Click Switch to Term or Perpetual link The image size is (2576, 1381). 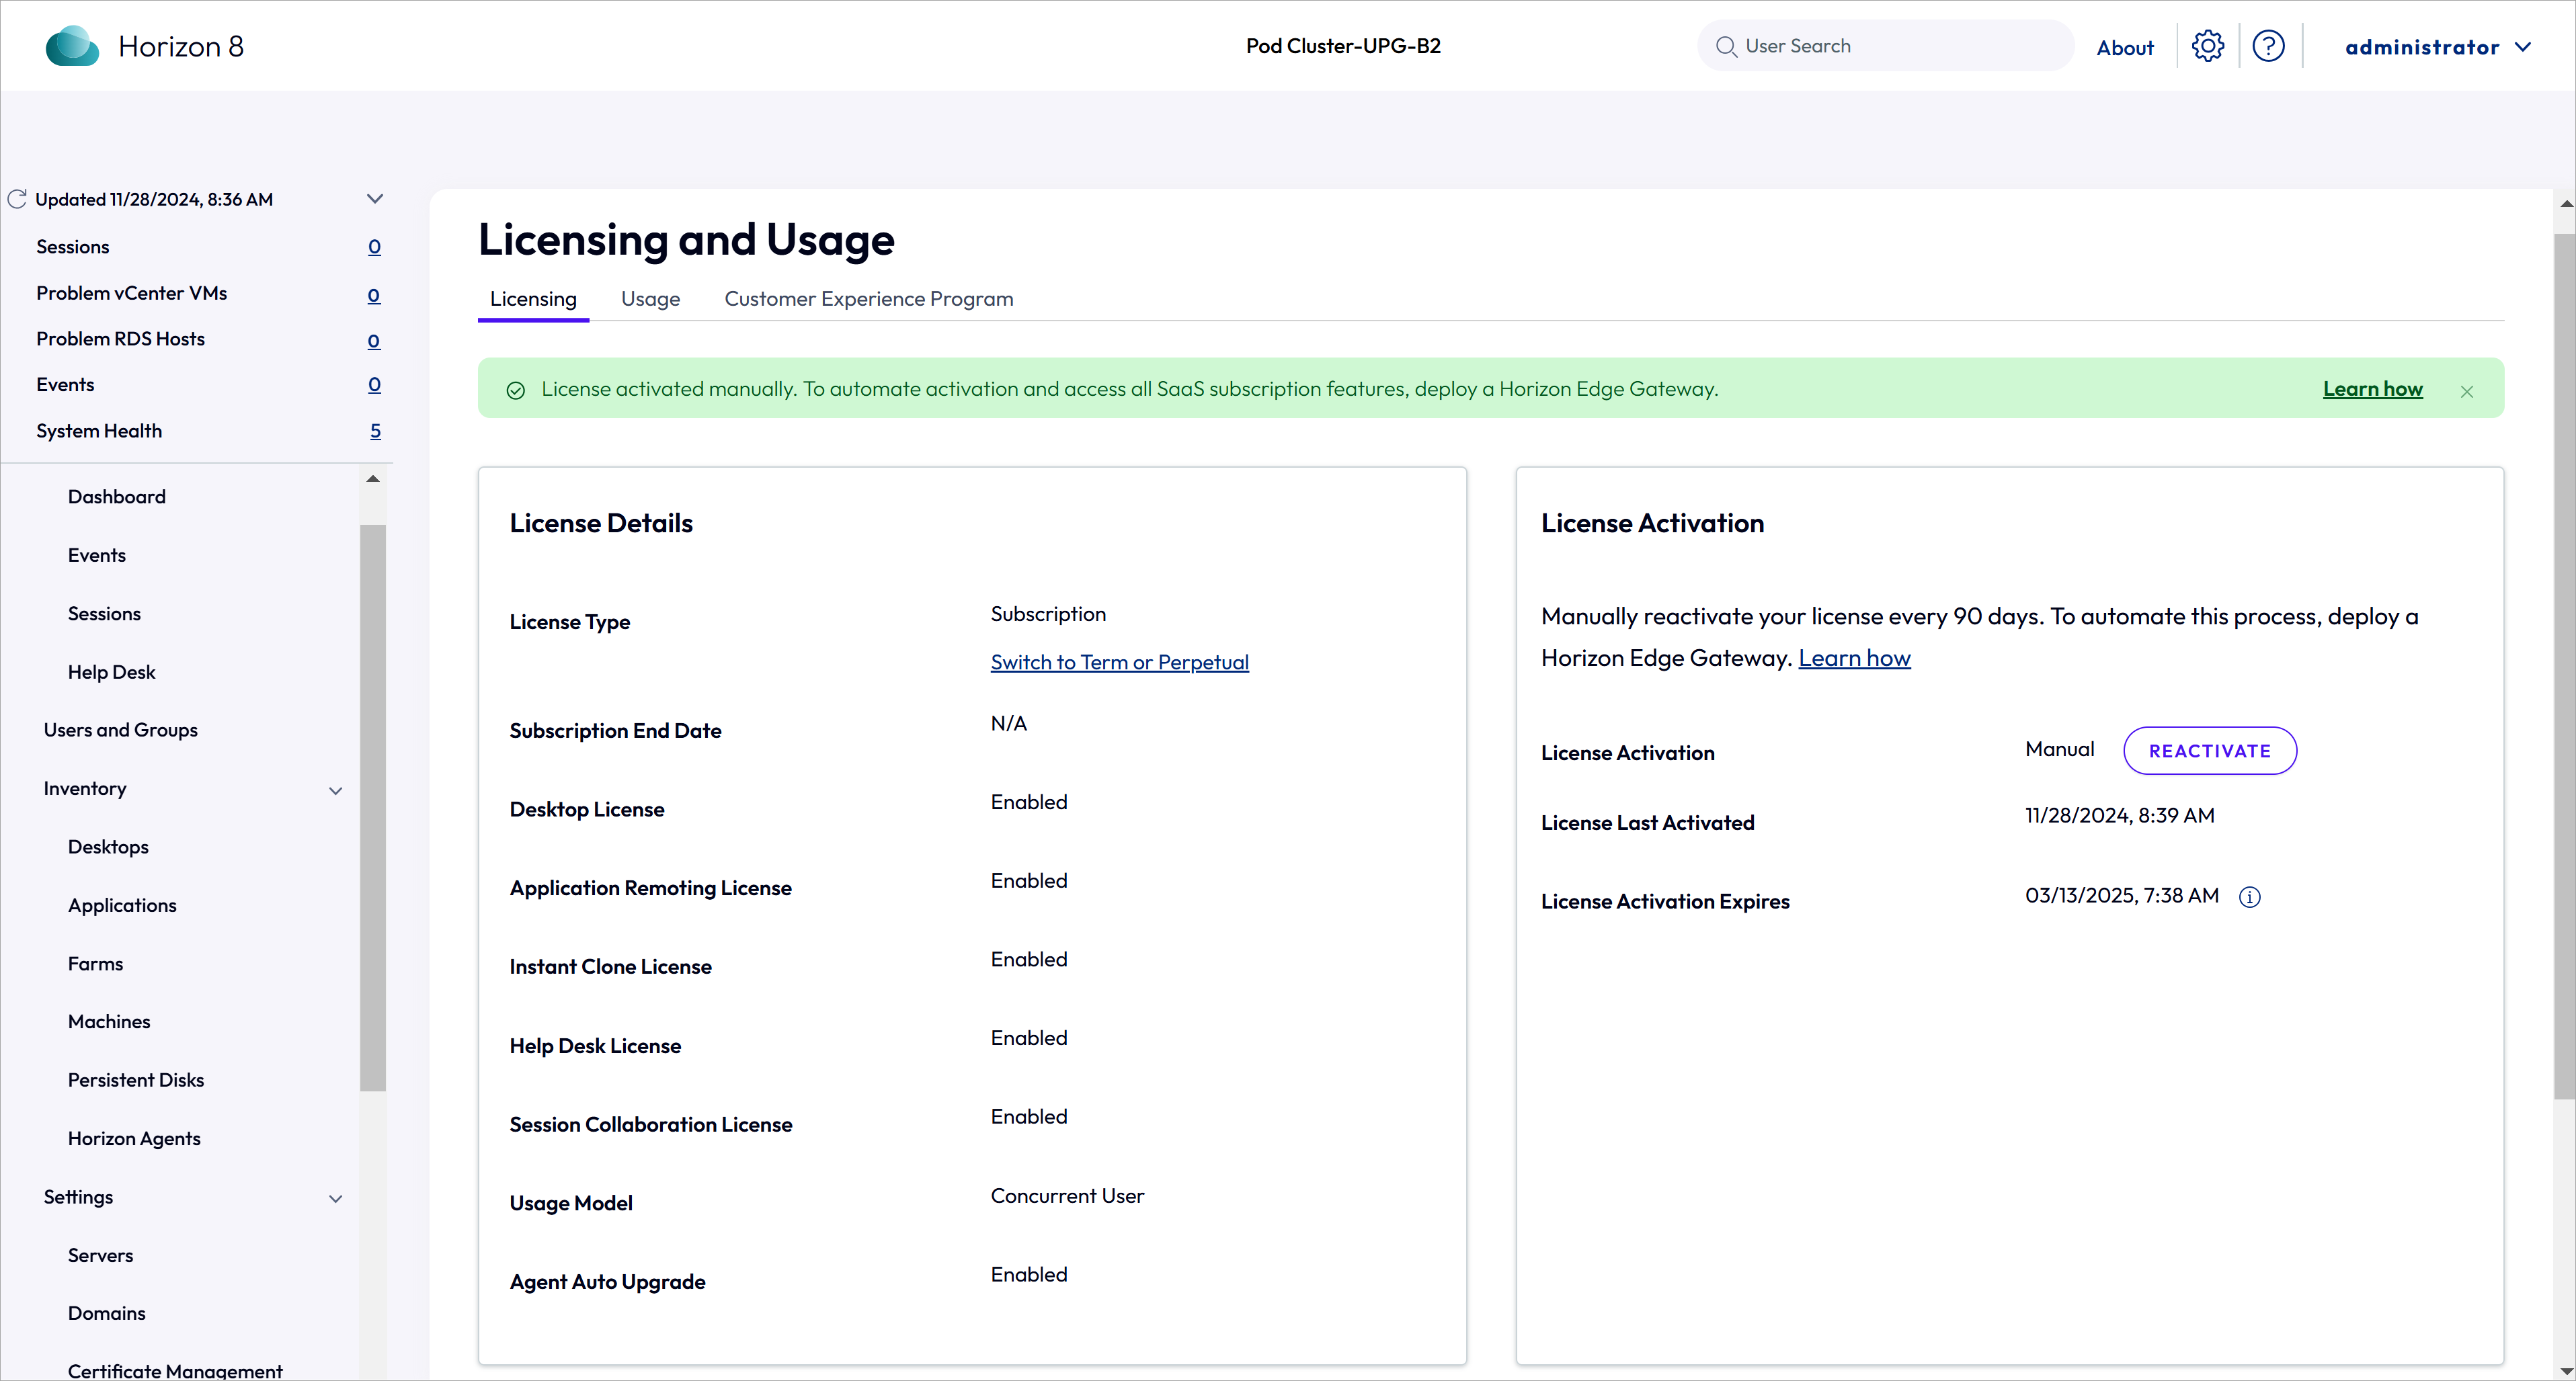(x=1119, y=662)
